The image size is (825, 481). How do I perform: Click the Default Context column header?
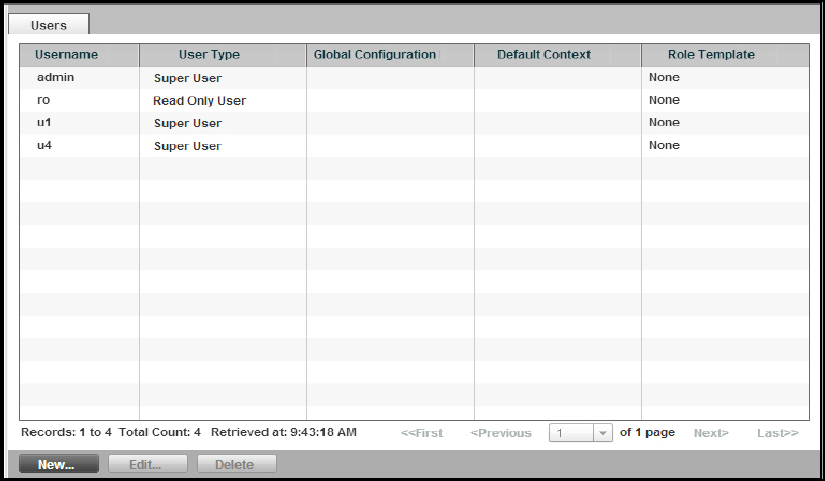544,55
